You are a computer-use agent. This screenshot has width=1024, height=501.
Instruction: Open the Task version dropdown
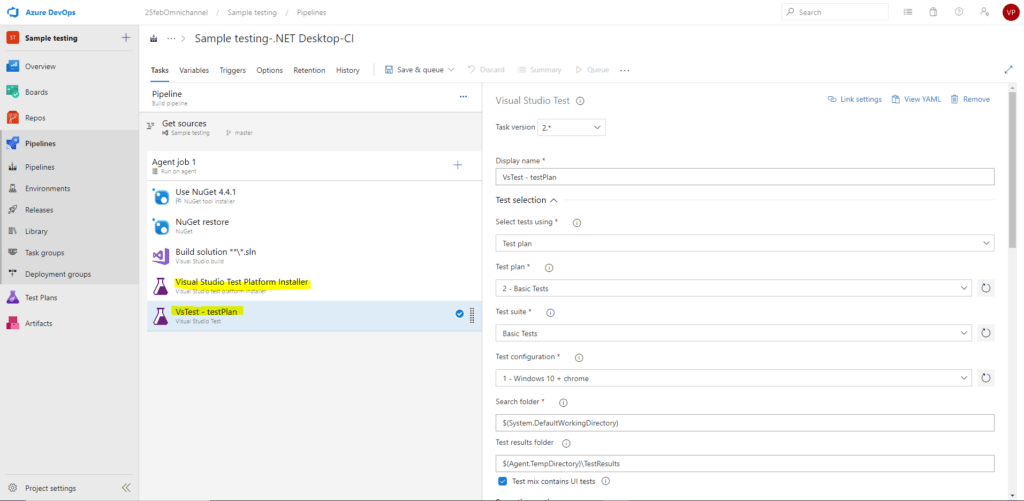571,127
